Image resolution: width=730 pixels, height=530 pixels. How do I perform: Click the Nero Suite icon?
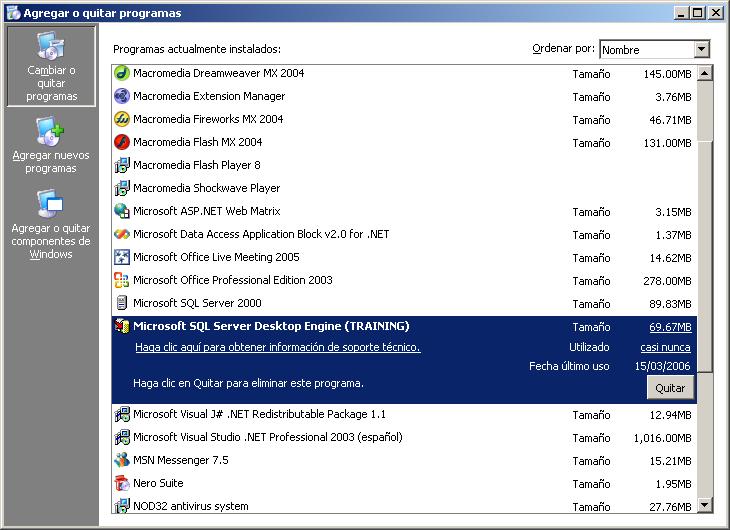click(122, 483)
